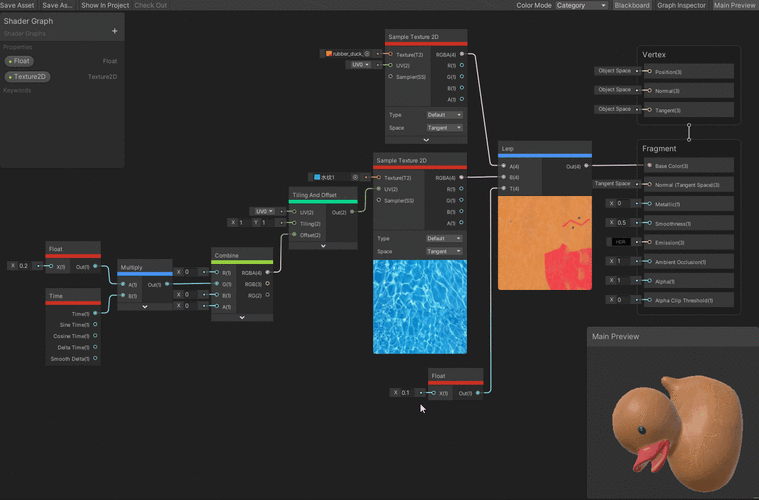Edit the R(1) input value of Combine

[191, 272]
